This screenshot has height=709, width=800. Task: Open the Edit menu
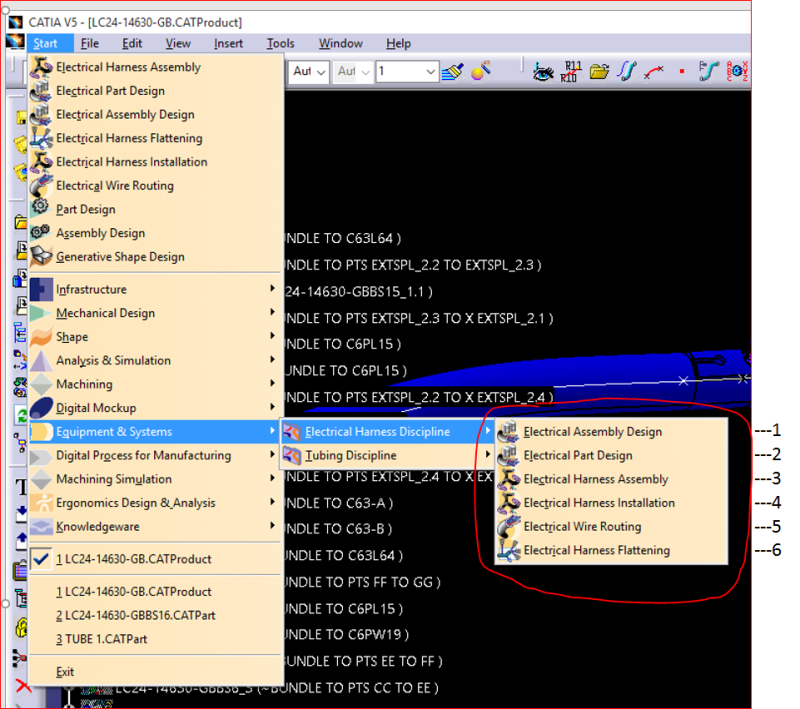(132, 43)
